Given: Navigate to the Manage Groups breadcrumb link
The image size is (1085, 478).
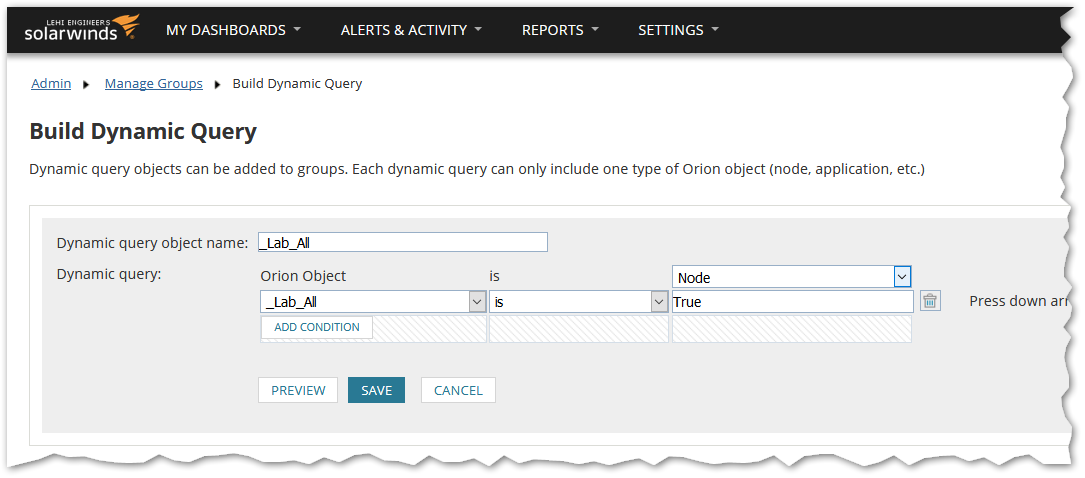Looking at the screenshot, I should click(x=153, y=84).
